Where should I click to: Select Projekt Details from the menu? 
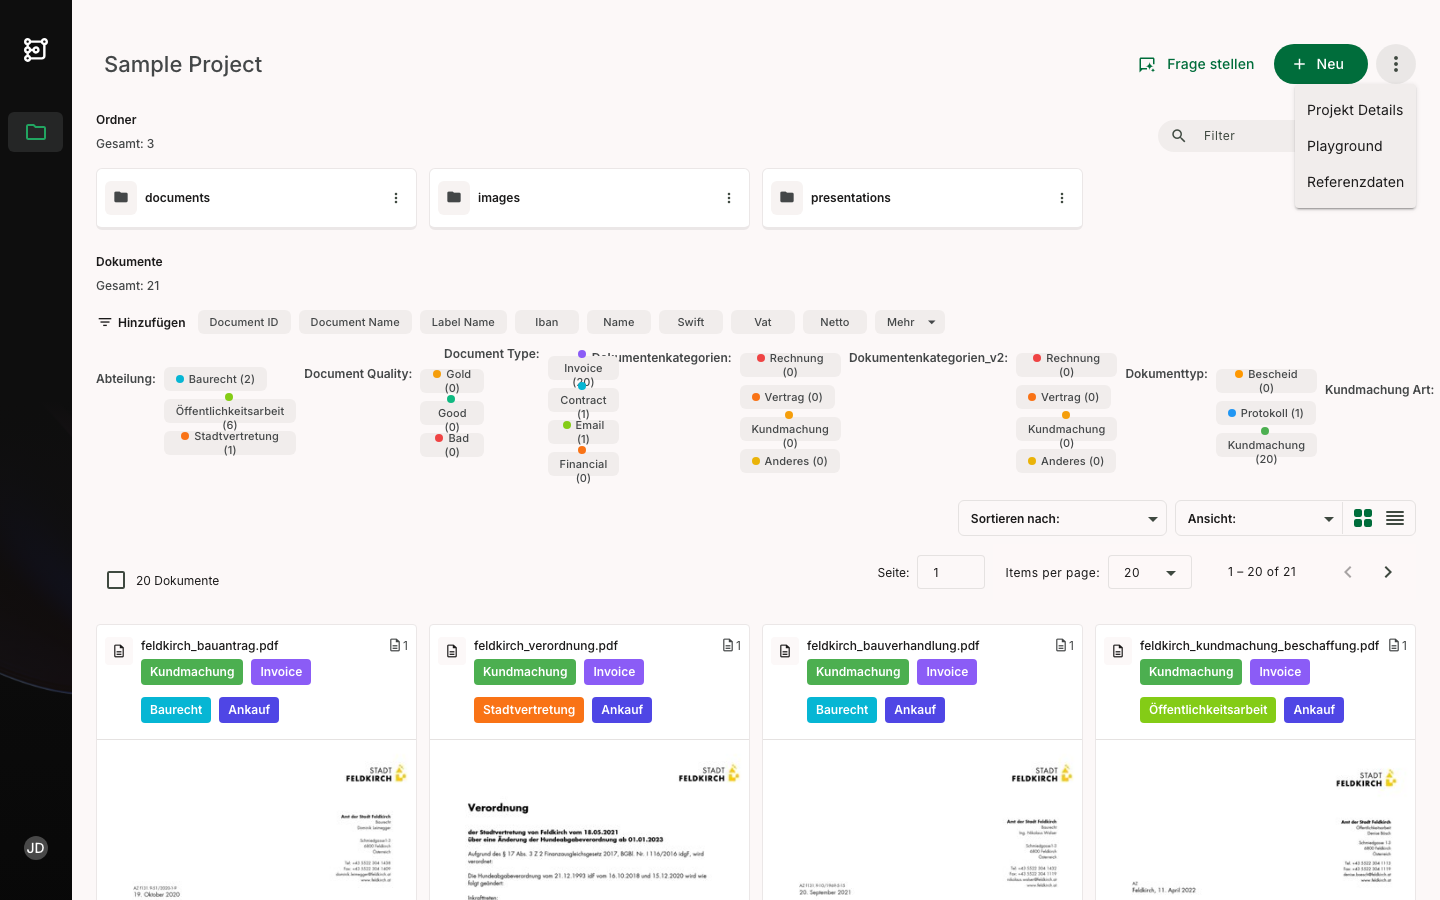(1355, 110)
